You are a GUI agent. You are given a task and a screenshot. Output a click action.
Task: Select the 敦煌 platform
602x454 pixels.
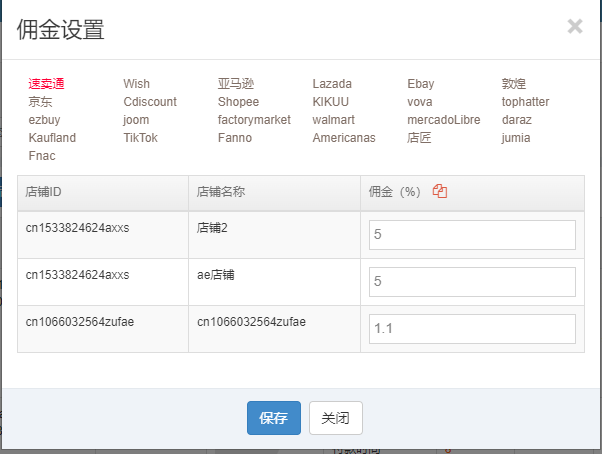click(514, 84)
